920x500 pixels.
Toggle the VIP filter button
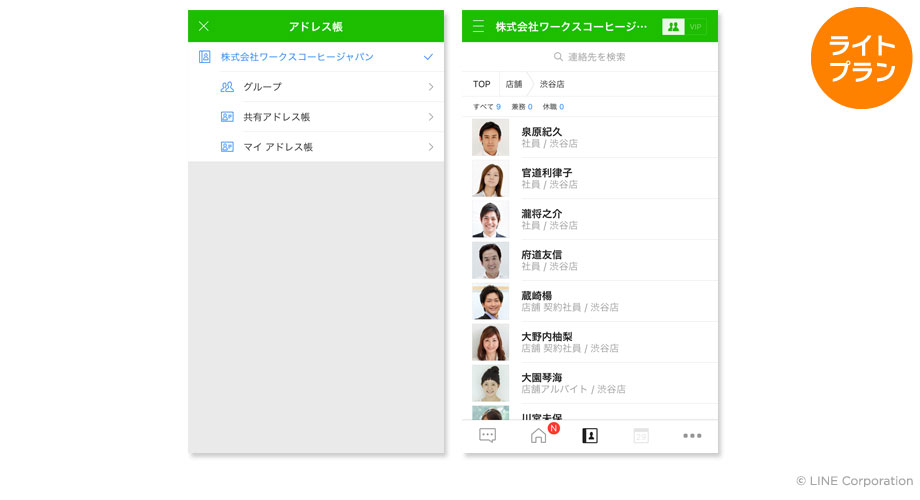(696, 27)
